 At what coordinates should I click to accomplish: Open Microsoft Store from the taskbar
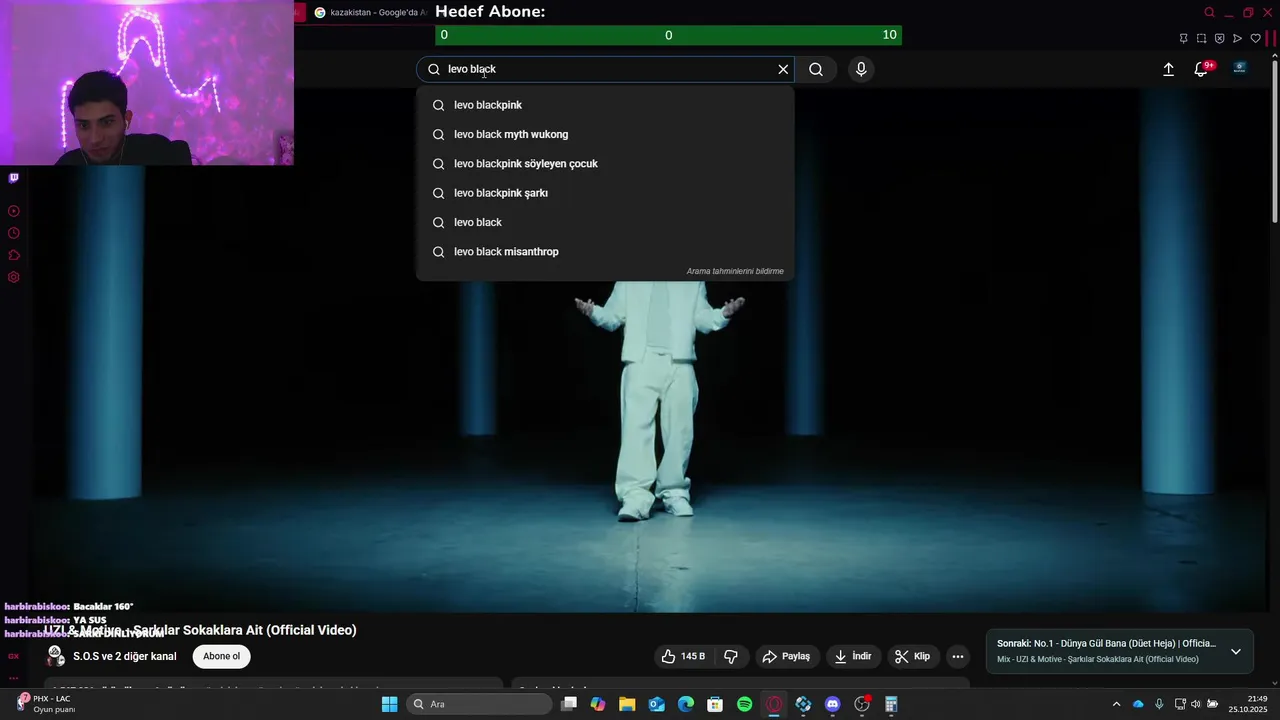[x=715, y=704]
